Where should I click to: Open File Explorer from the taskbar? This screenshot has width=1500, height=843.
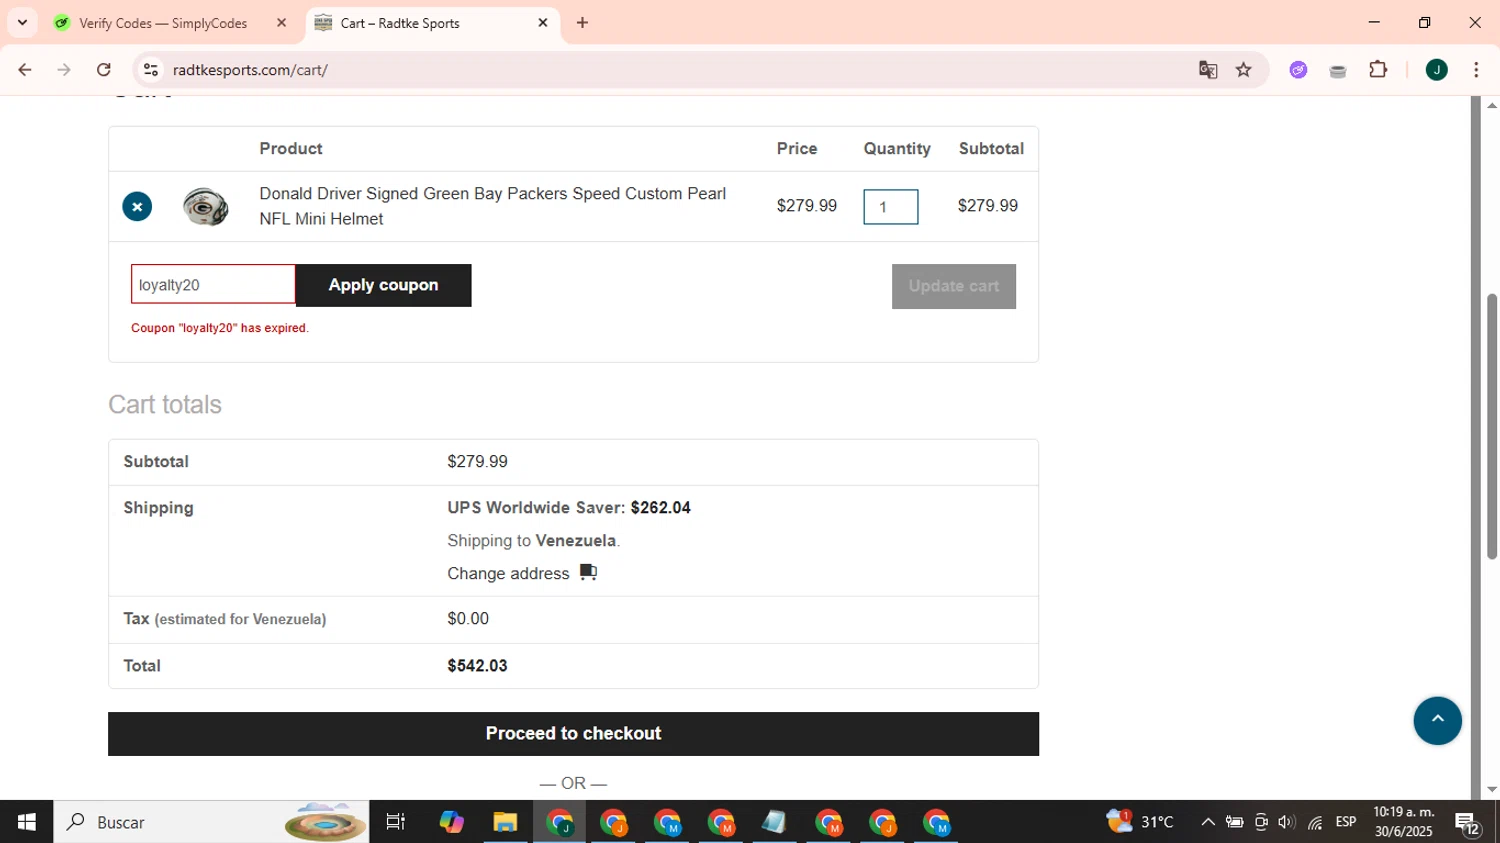[x=505, y=822]
